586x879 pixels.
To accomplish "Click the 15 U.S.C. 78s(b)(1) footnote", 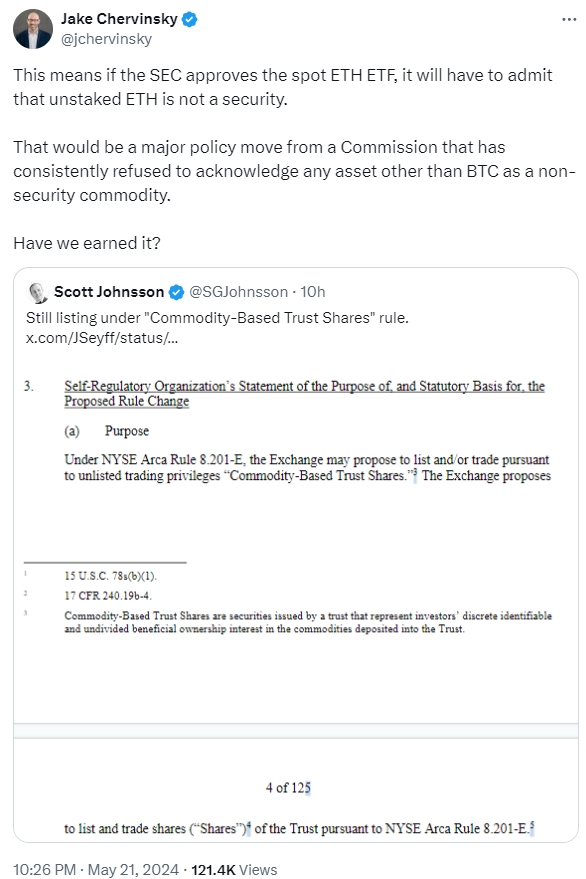I will [110, 576].
